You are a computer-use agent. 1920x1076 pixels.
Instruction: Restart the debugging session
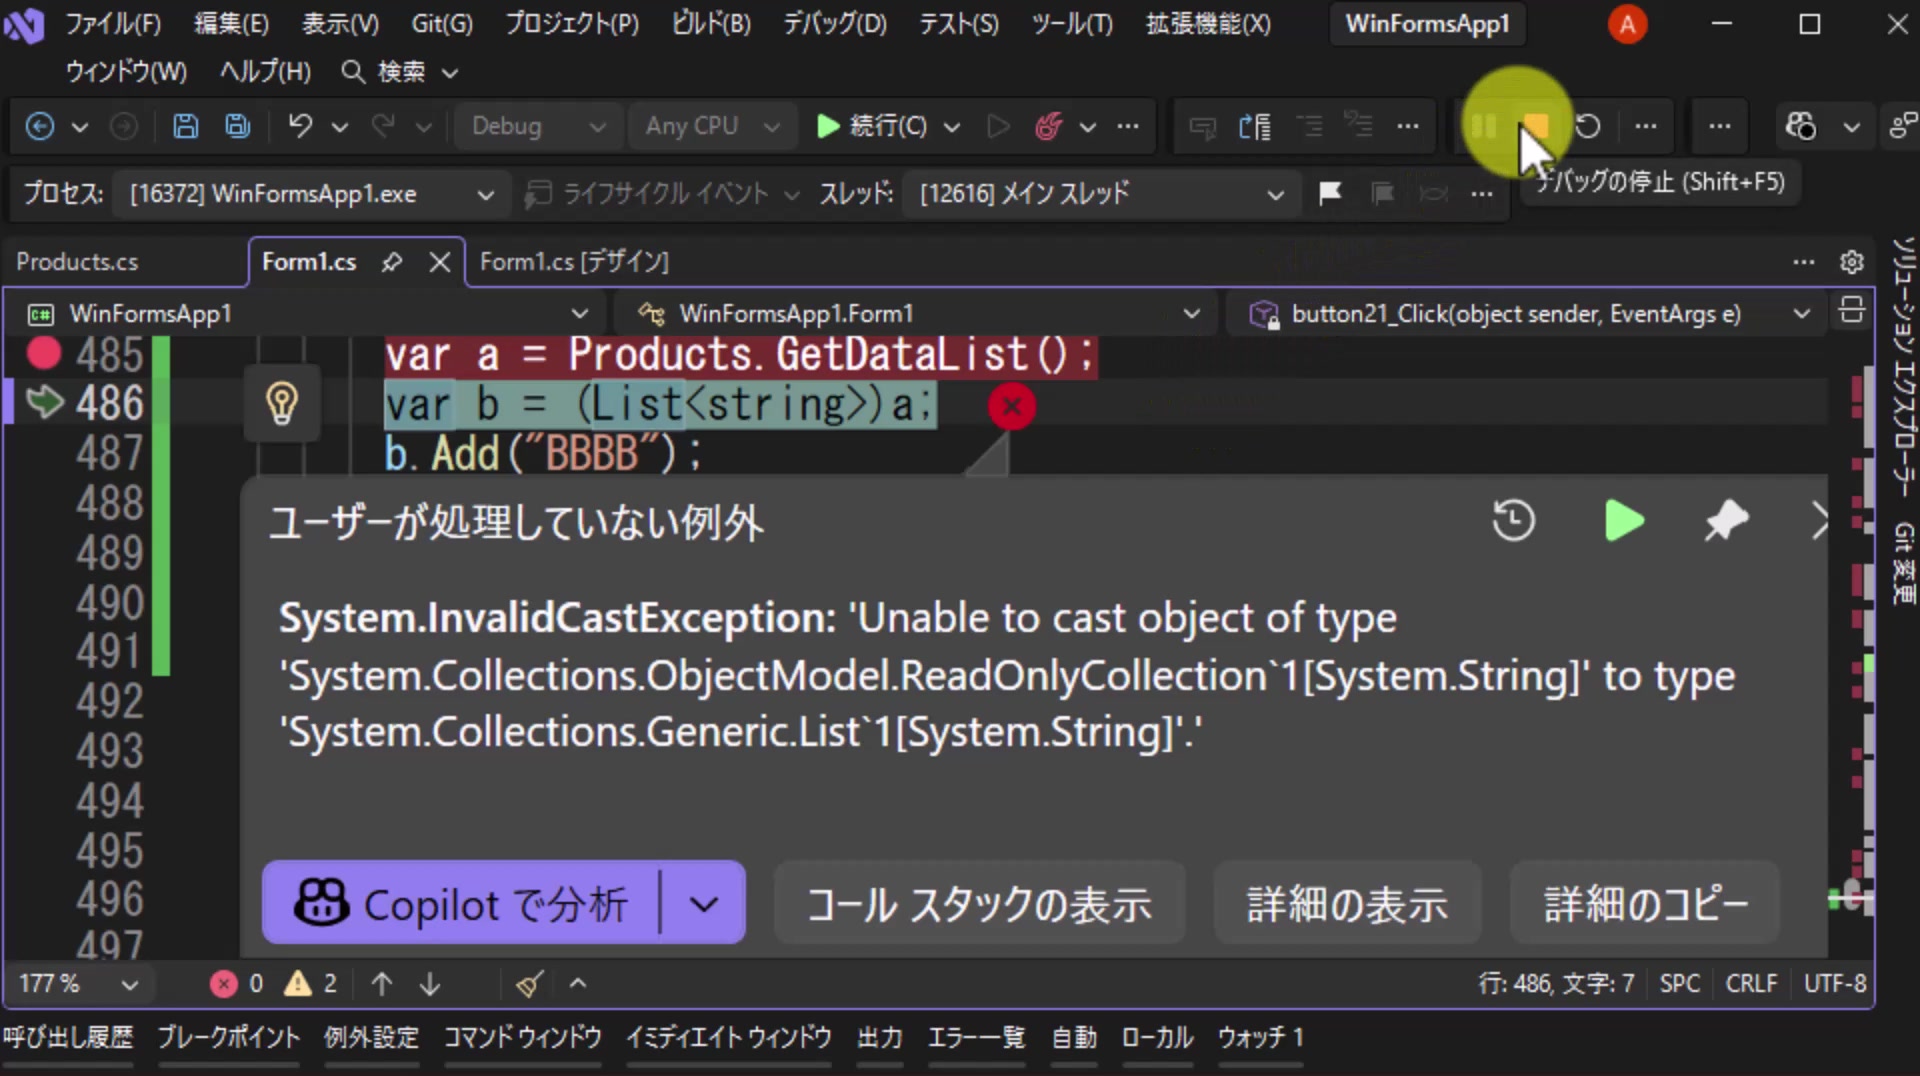click(x=1588, y=126)
